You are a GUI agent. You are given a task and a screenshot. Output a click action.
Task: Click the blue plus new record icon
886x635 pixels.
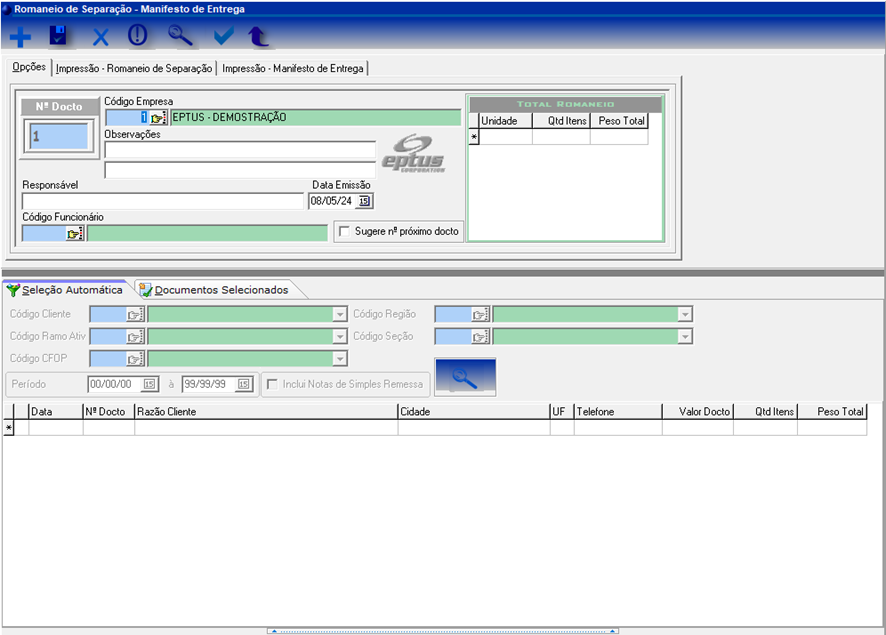20,37
